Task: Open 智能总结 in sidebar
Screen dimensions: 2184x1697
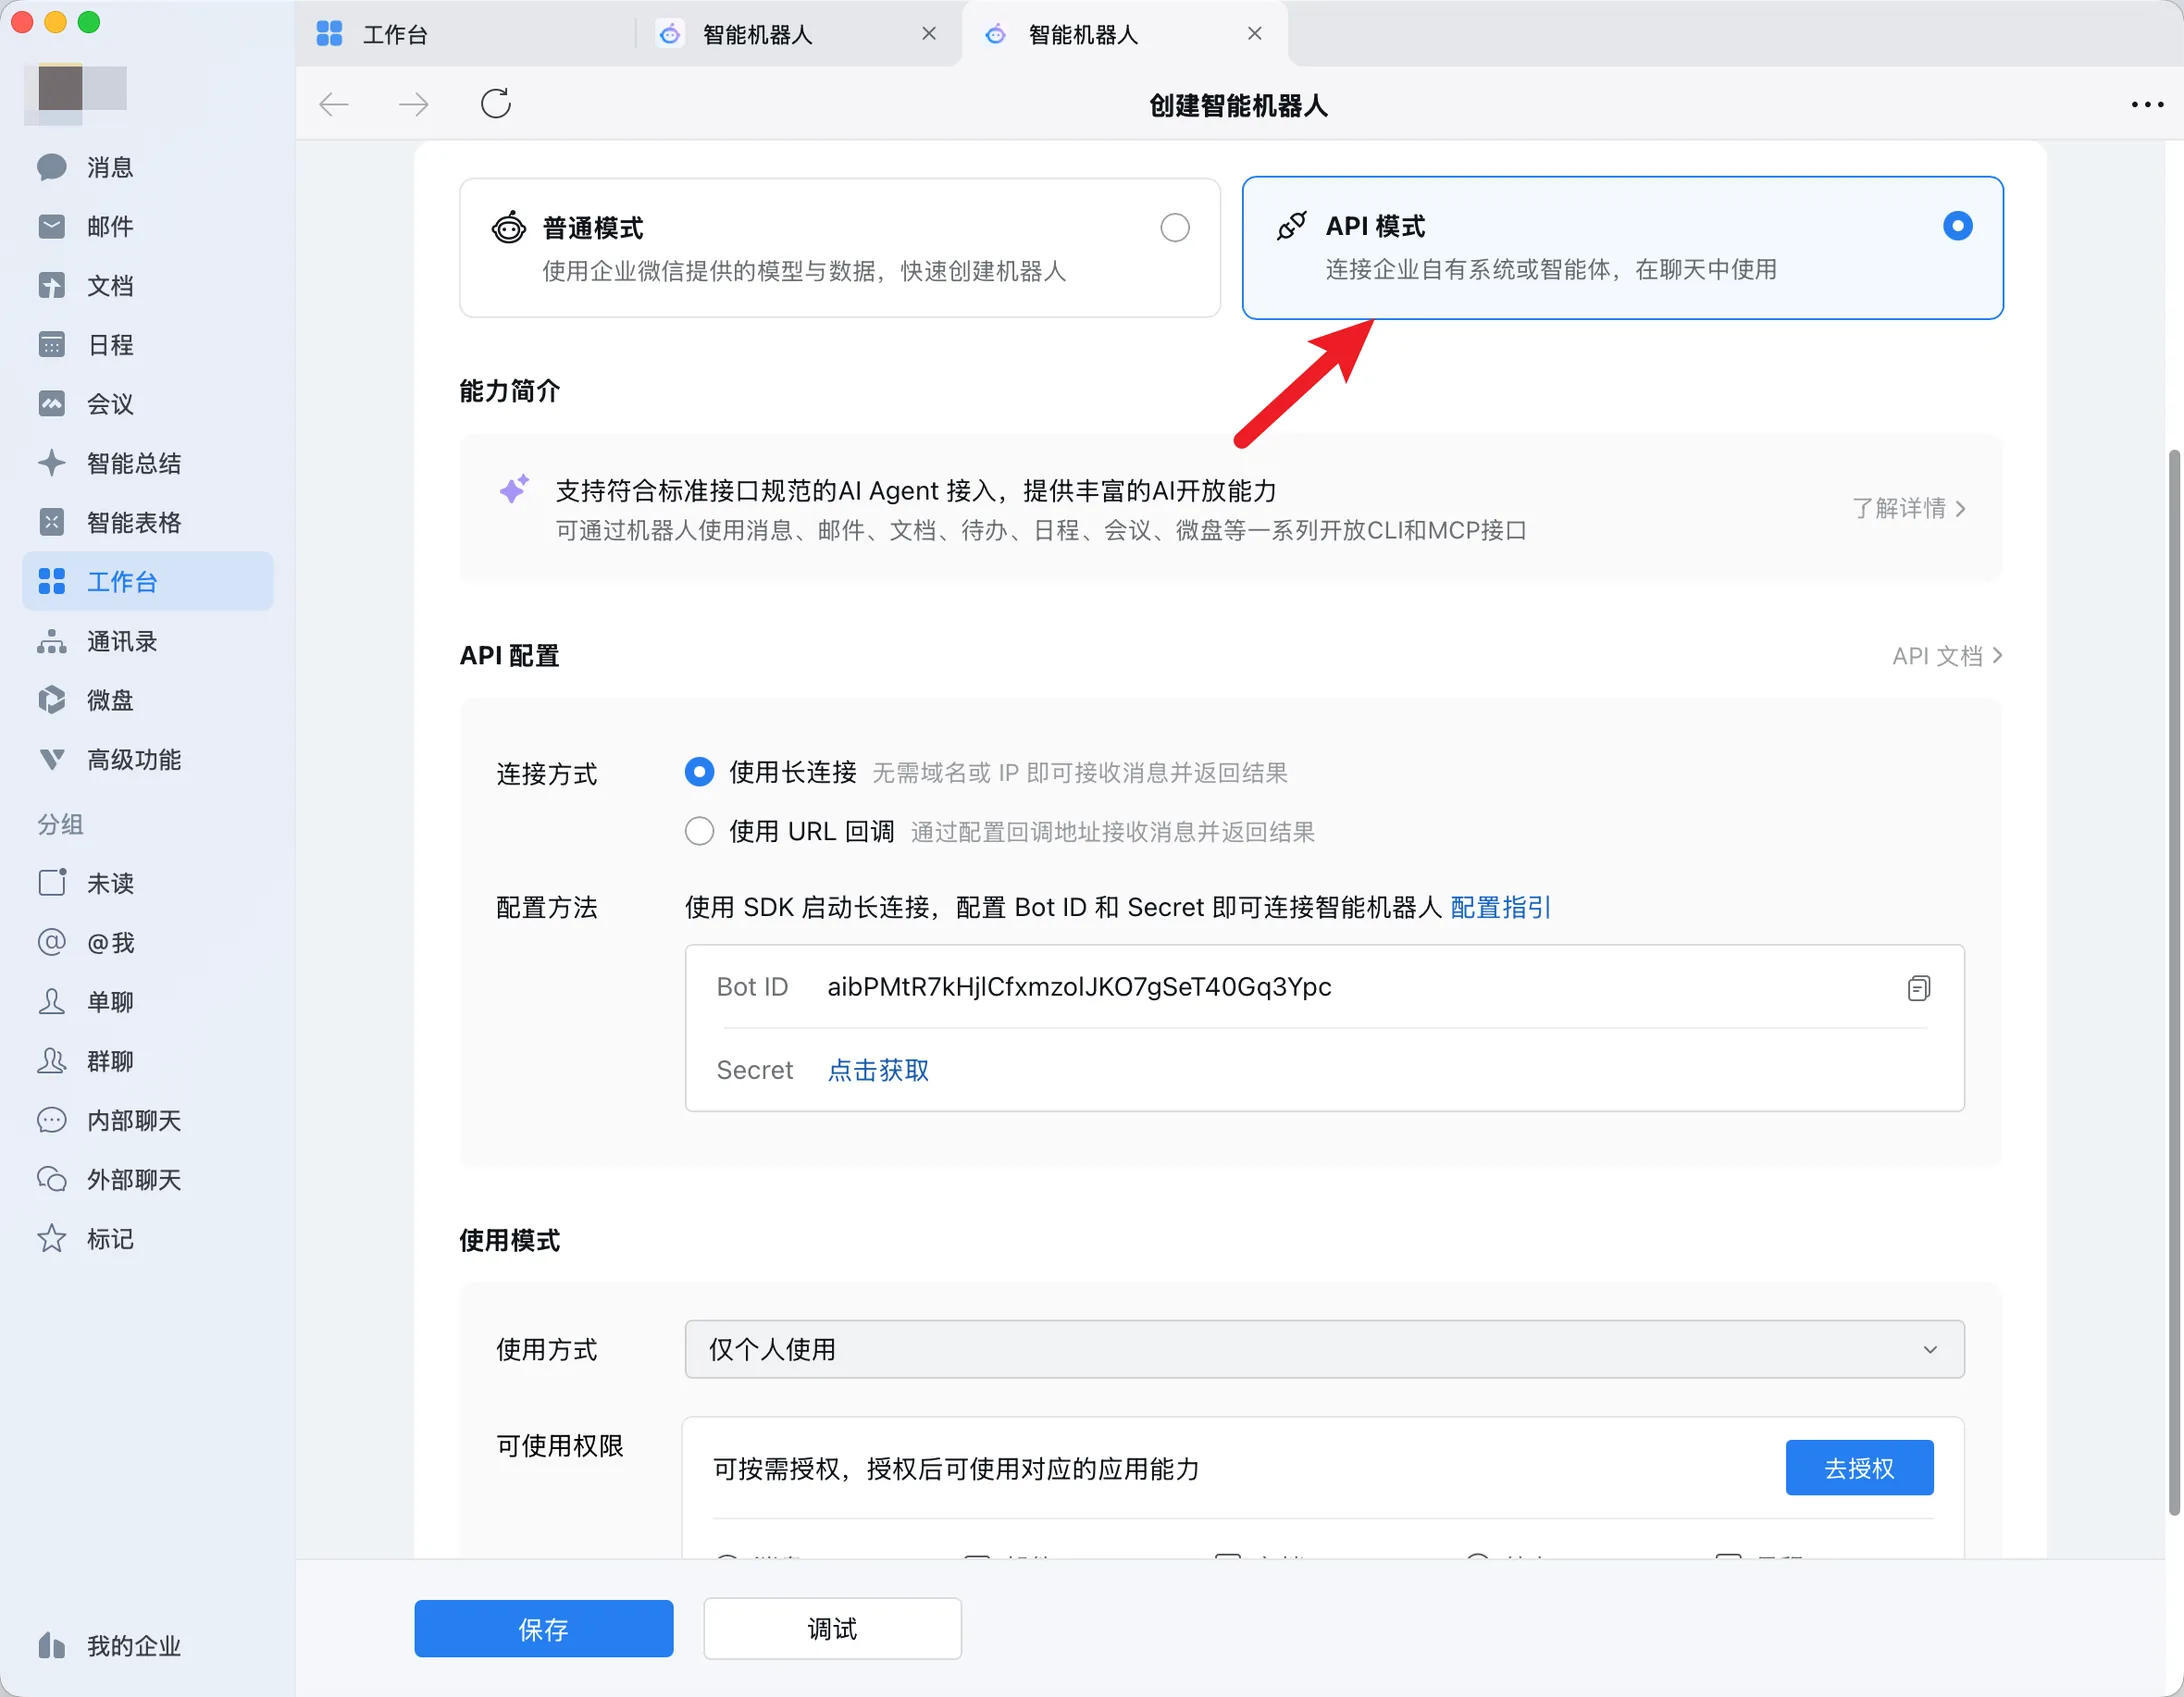Action: point(147,463)
